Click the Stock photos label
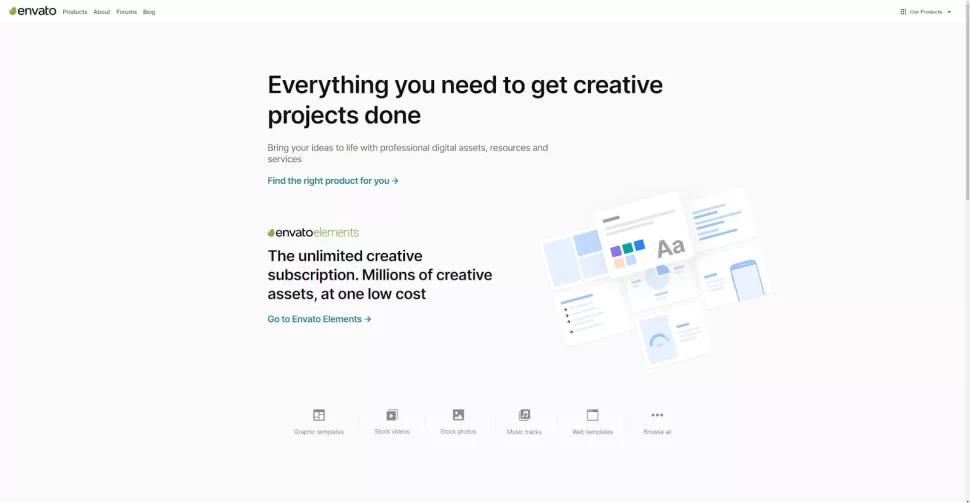This screenshot has width=970, height=503. coord(458,432)
